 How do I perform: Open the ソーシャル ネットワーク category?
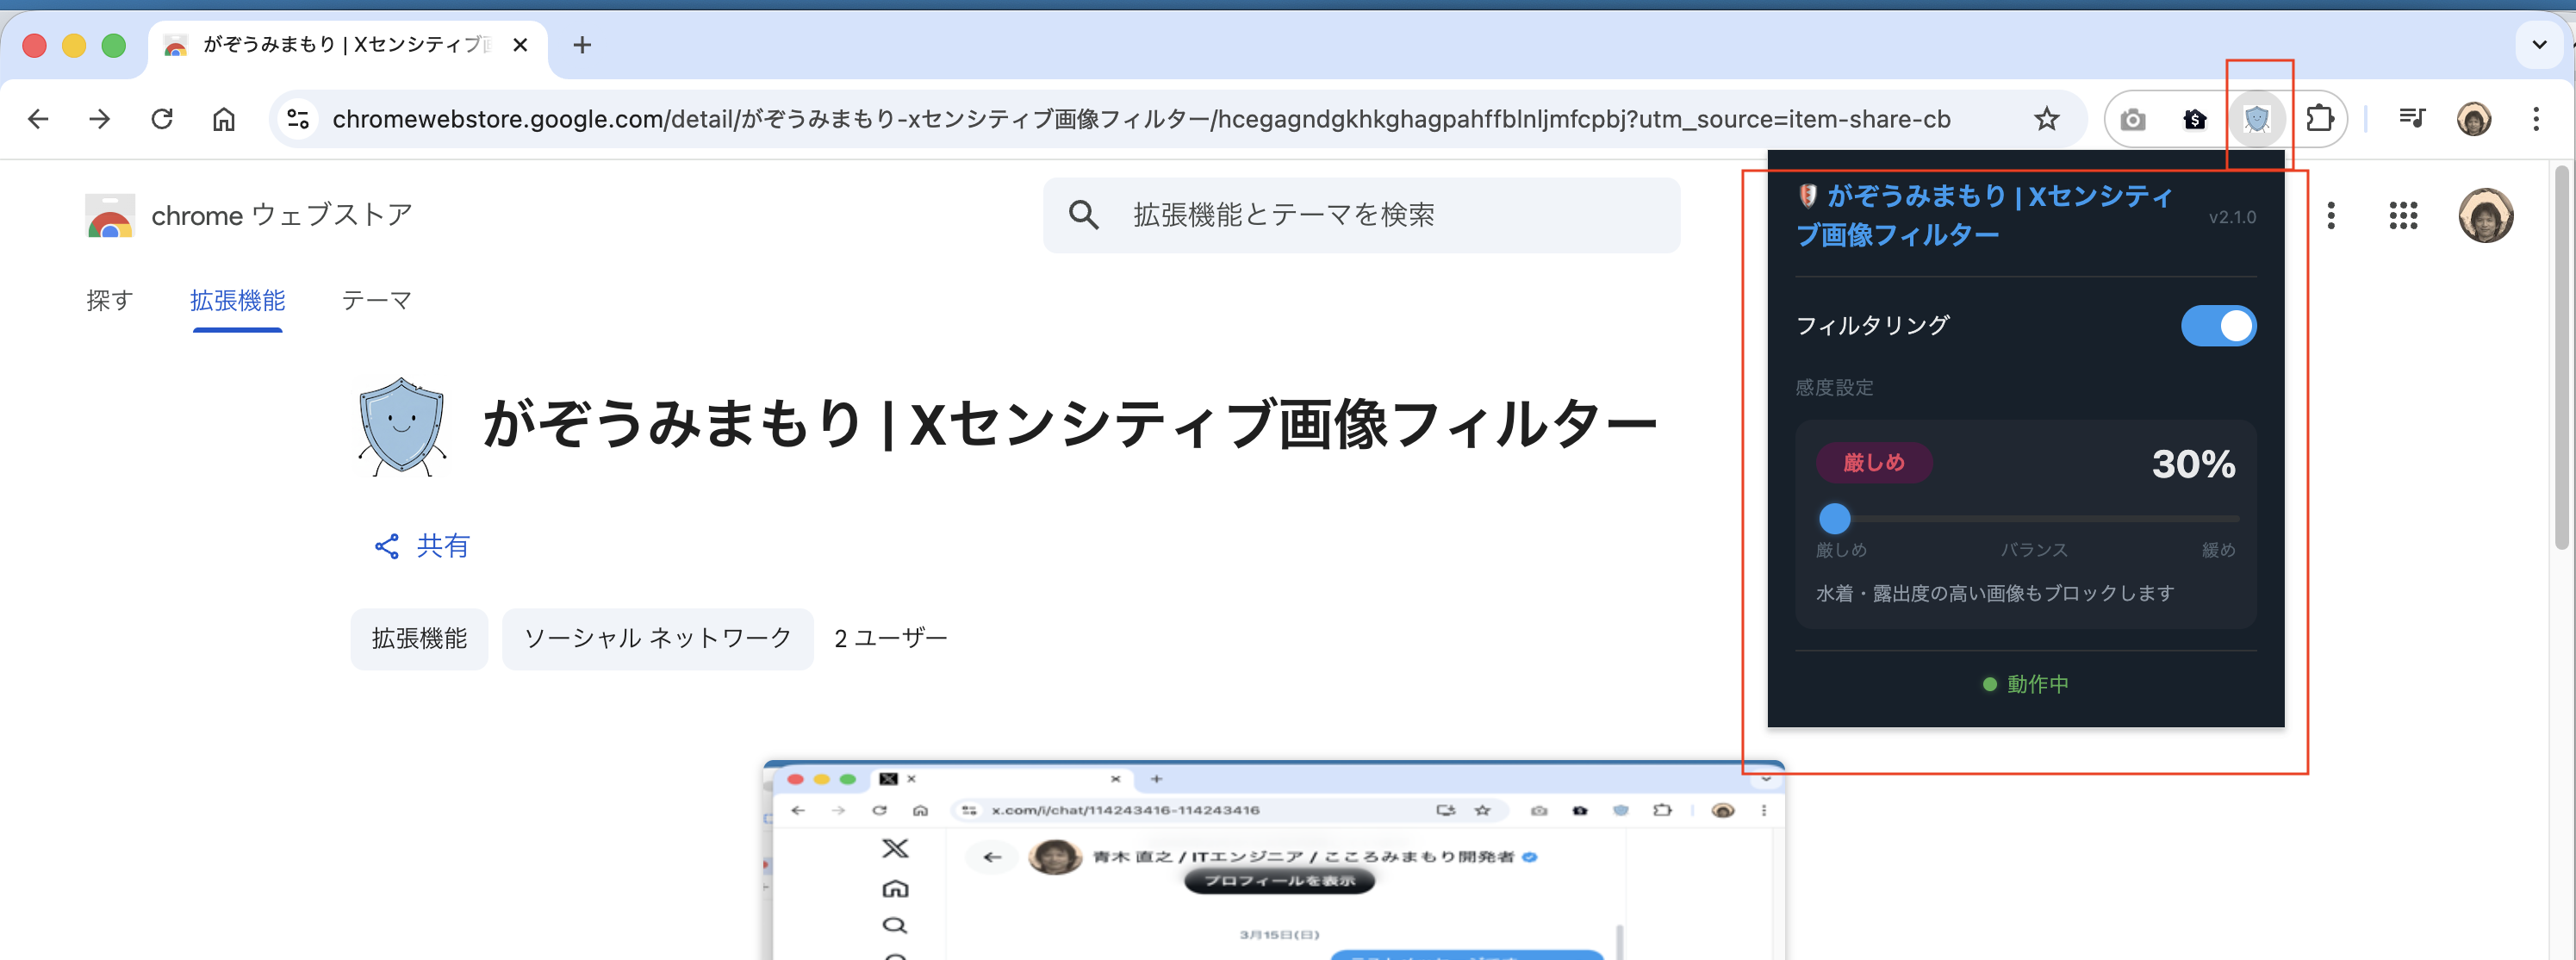(x=657, y=638)
